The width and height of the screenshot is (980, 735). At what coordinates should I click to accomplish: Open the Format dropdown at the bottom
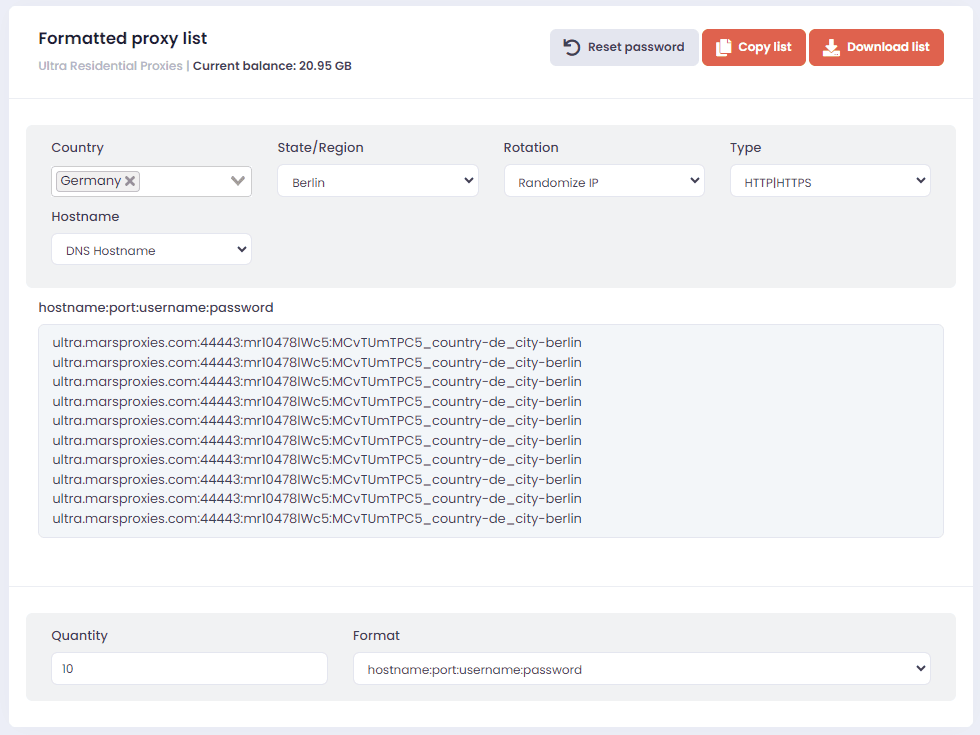[x=641, y=669]
